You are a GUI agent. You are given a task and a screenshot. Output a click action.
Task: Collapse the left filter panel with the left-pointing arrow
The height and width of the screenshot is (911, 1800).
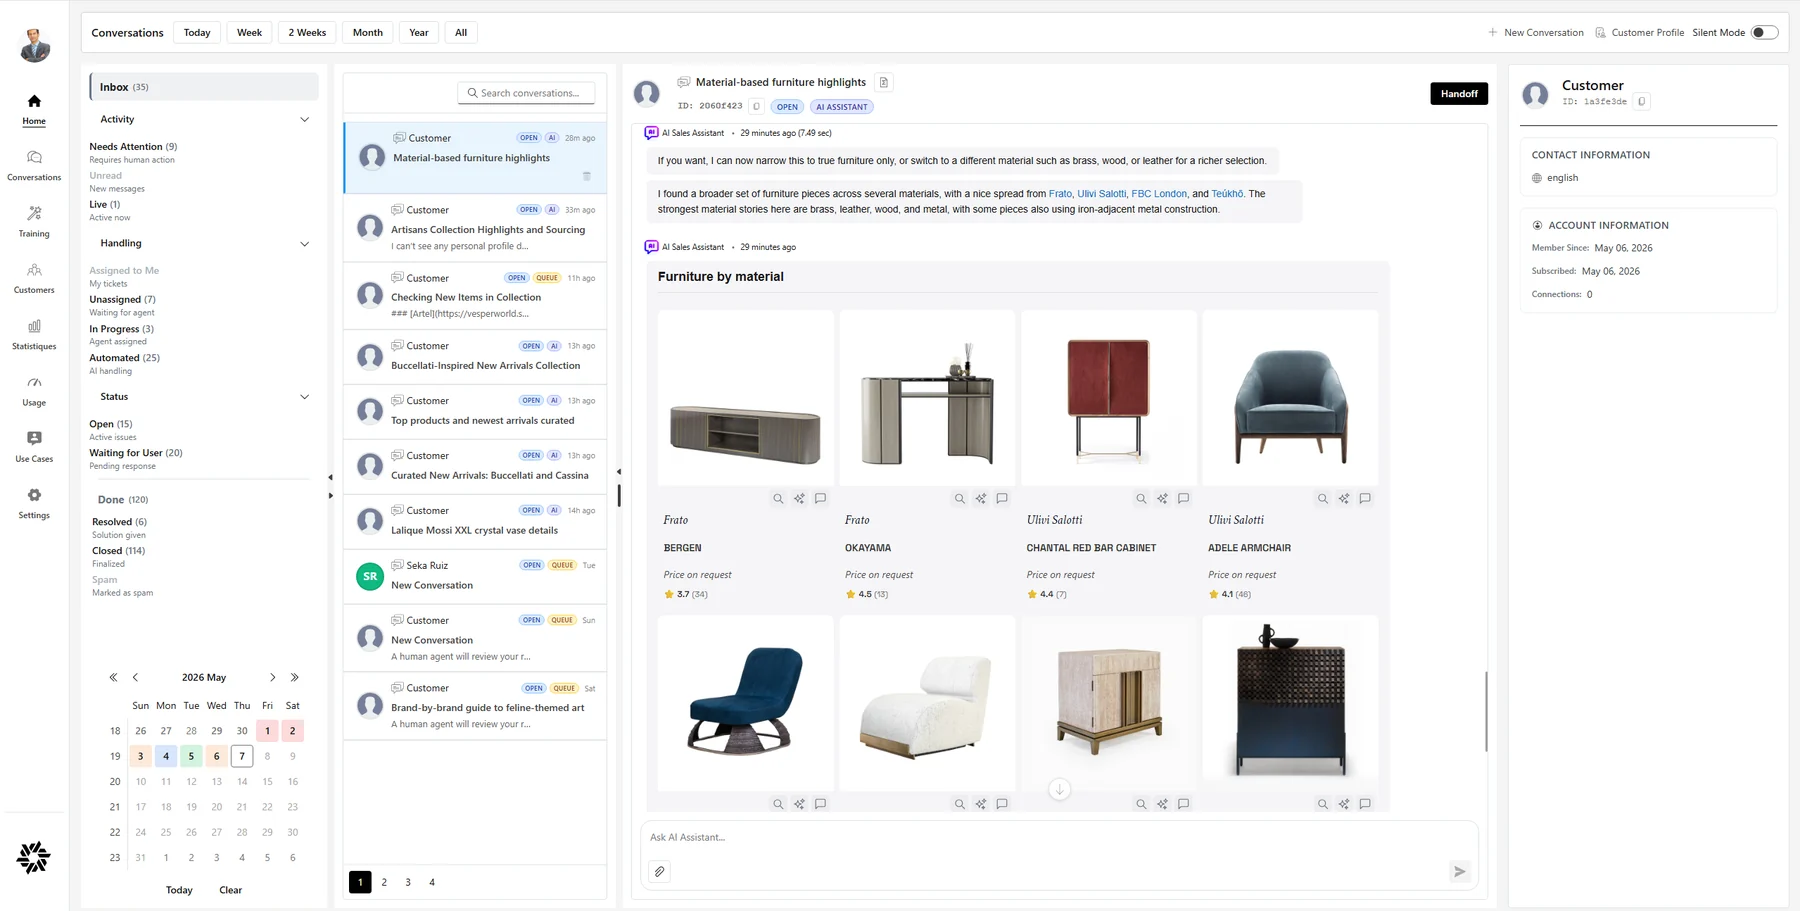(x=331, y=477)
